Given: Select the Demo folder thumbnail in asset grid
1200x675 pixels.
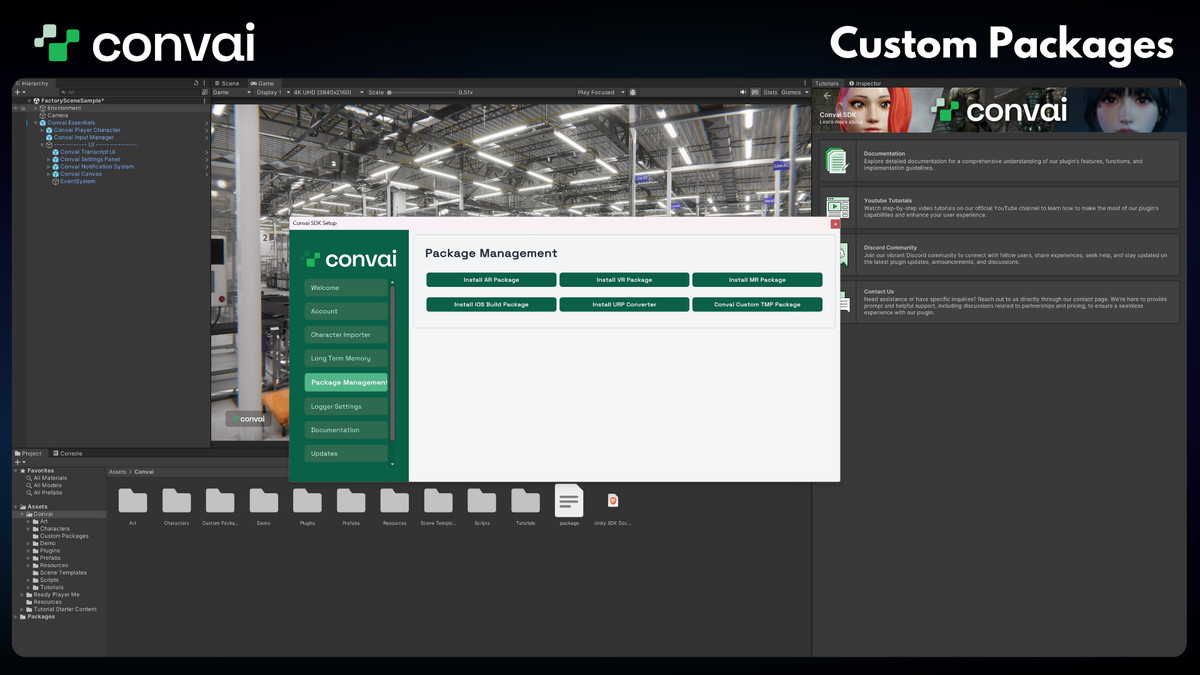Looking at the screenshot, I should click(264, 500).
